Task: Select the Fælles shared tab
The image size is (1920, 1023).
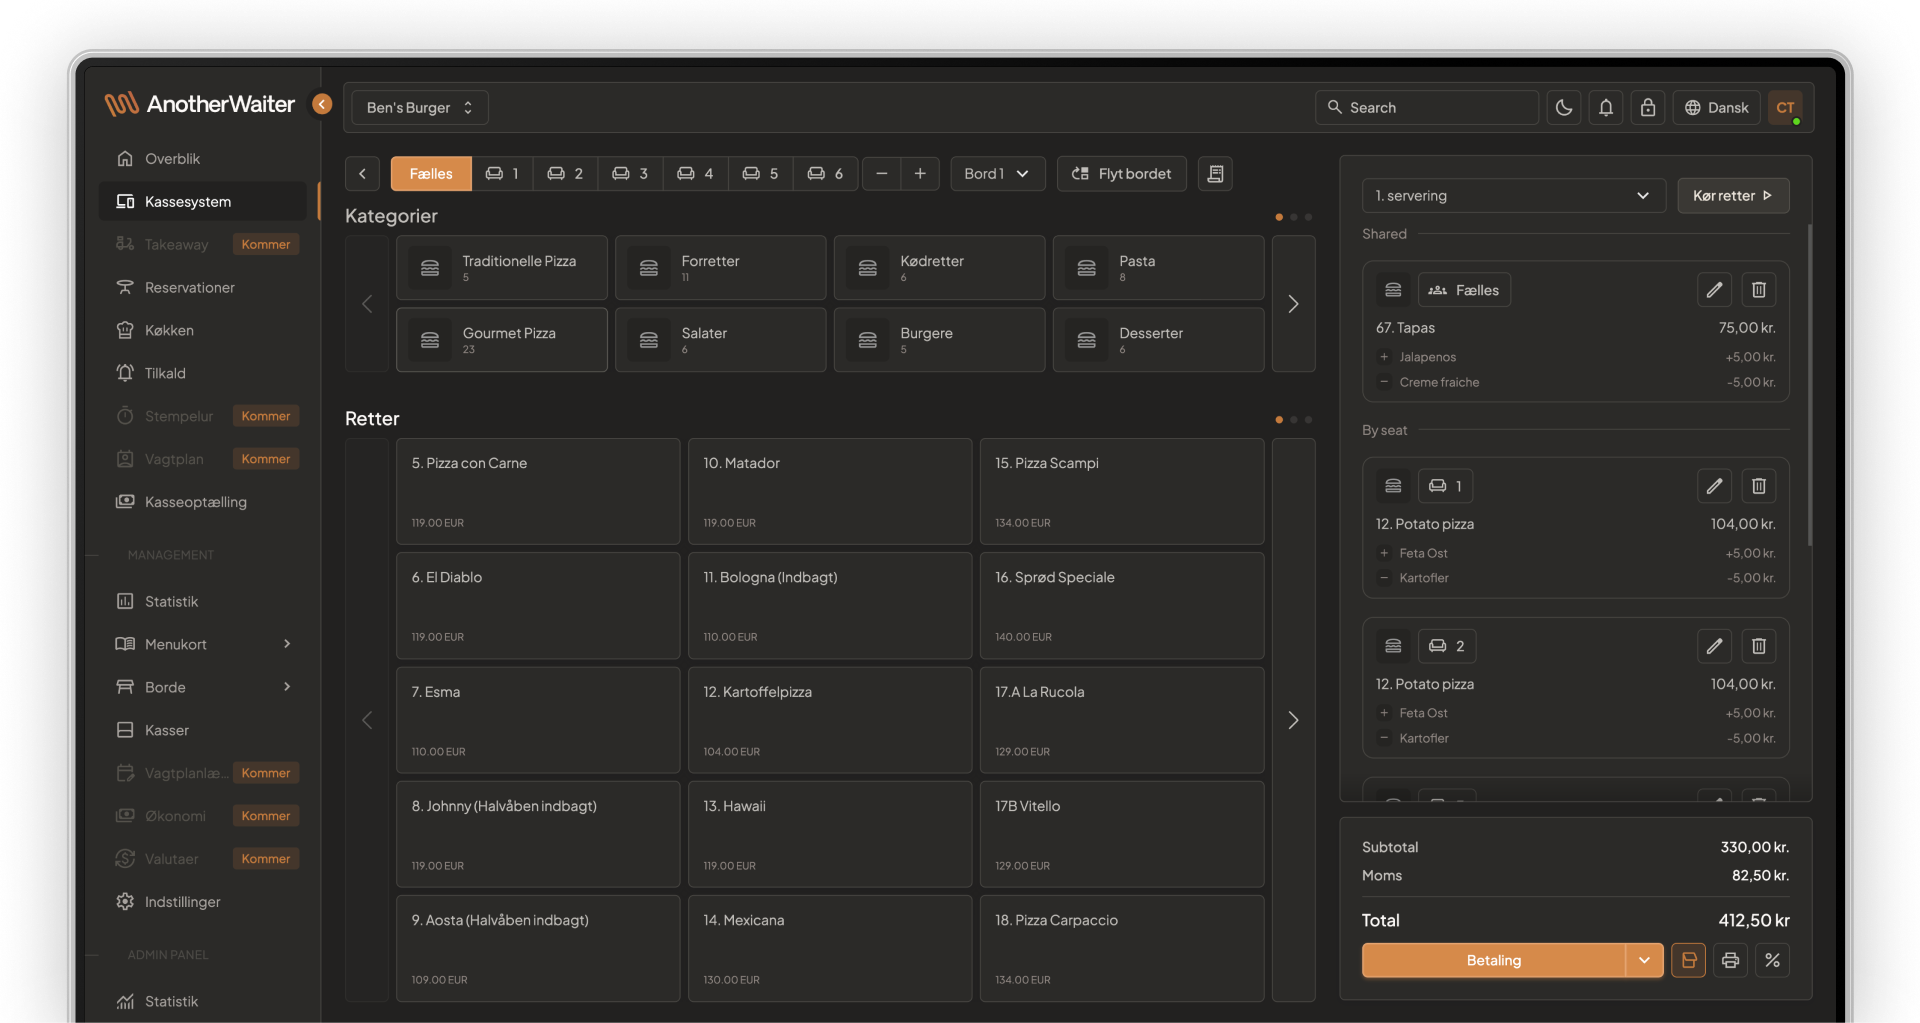Action: [x=431, y=174]
